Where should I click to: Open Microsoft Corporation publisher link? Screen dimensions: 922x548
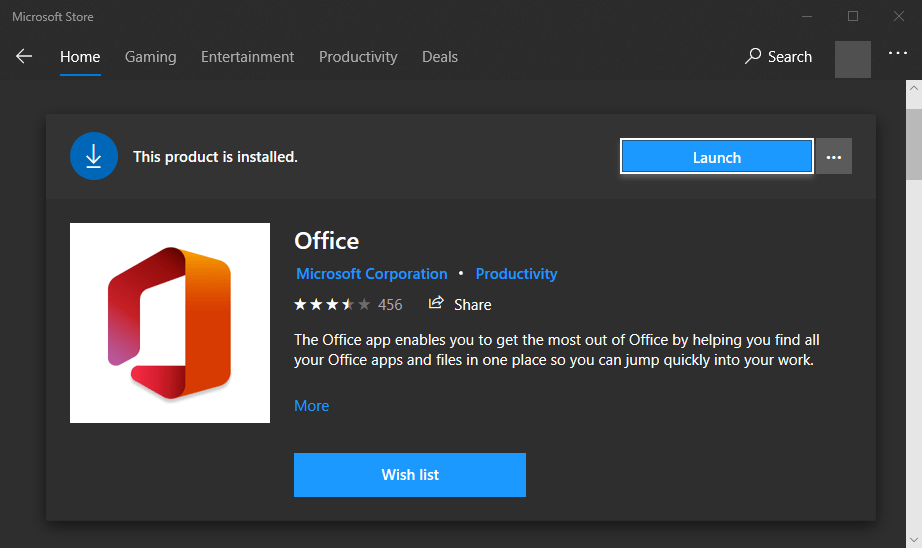(371, 274)
